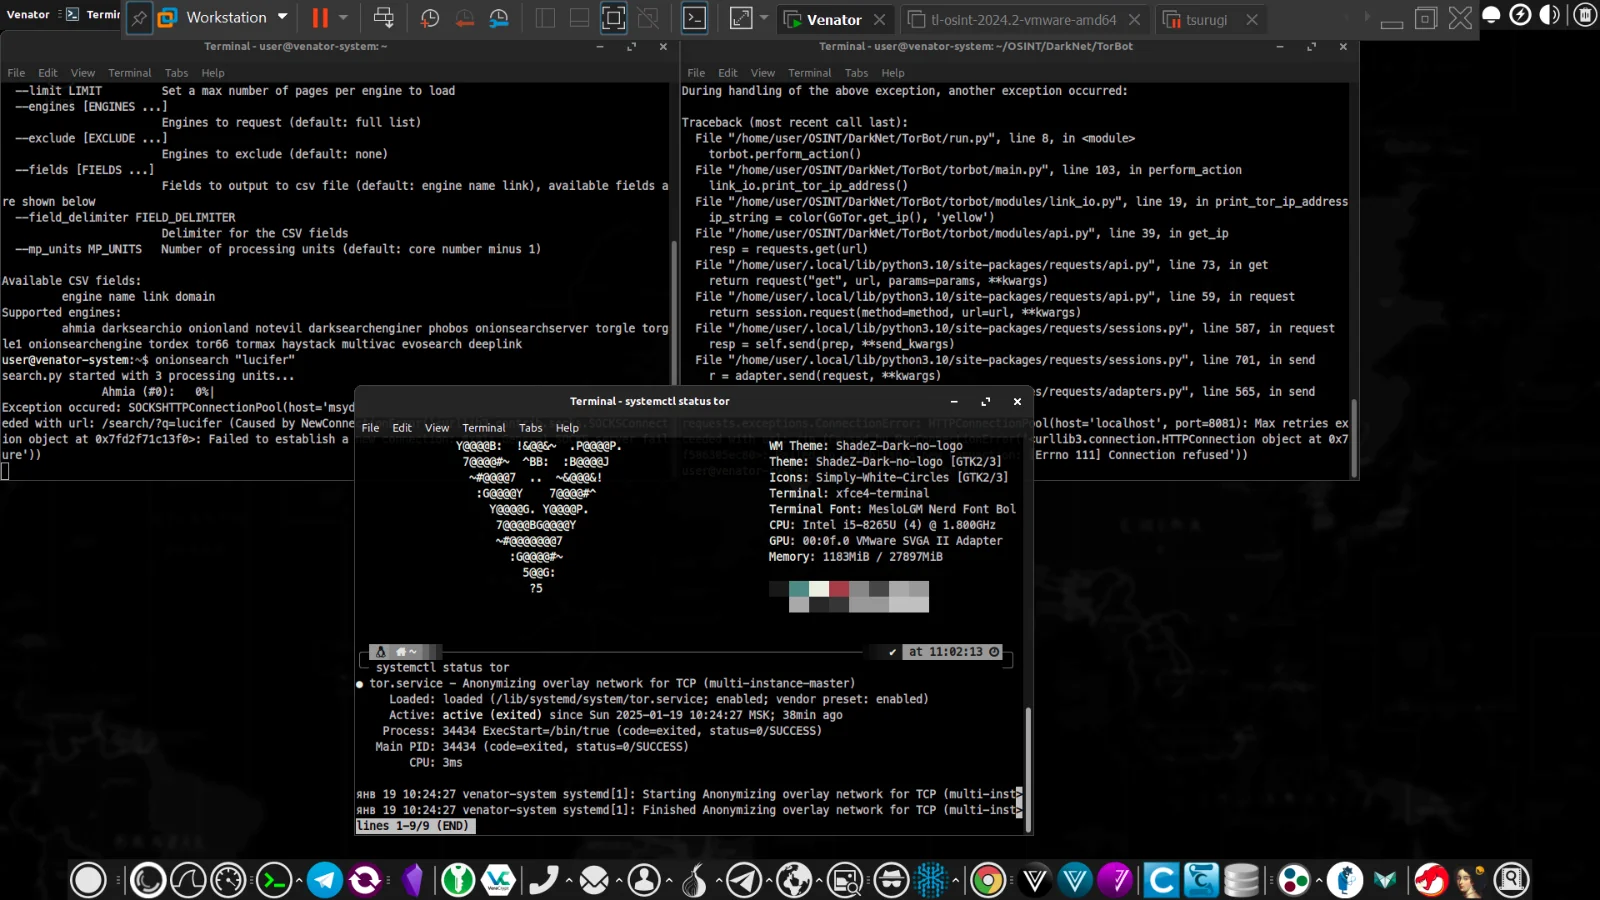1600x900 pixels.
Task: Close the tsurugi tab
Action: 1251,19
